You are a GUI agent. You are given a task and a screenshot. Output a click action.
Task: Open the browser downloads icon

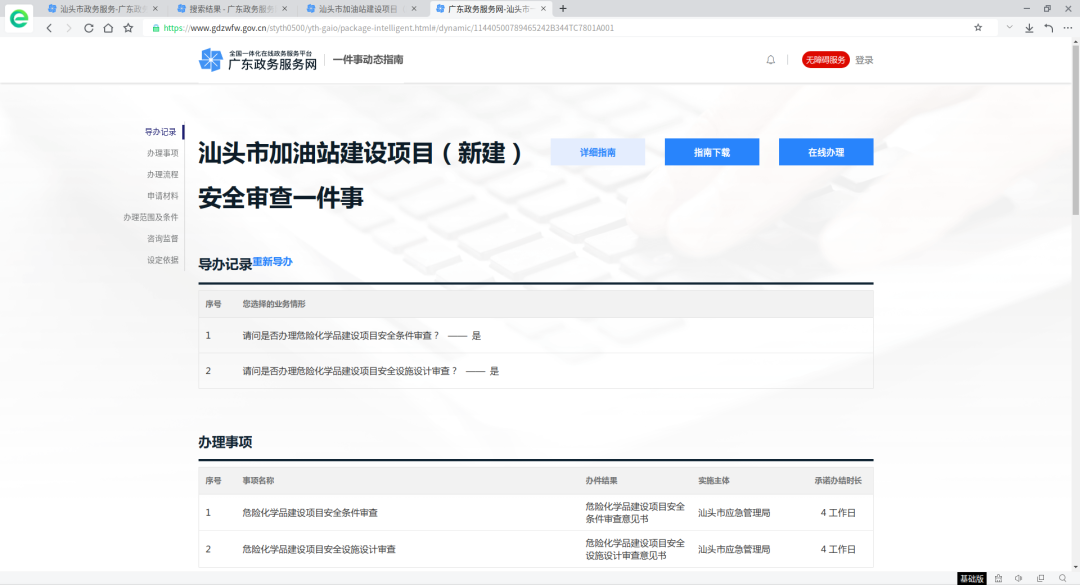[1029, 28]
